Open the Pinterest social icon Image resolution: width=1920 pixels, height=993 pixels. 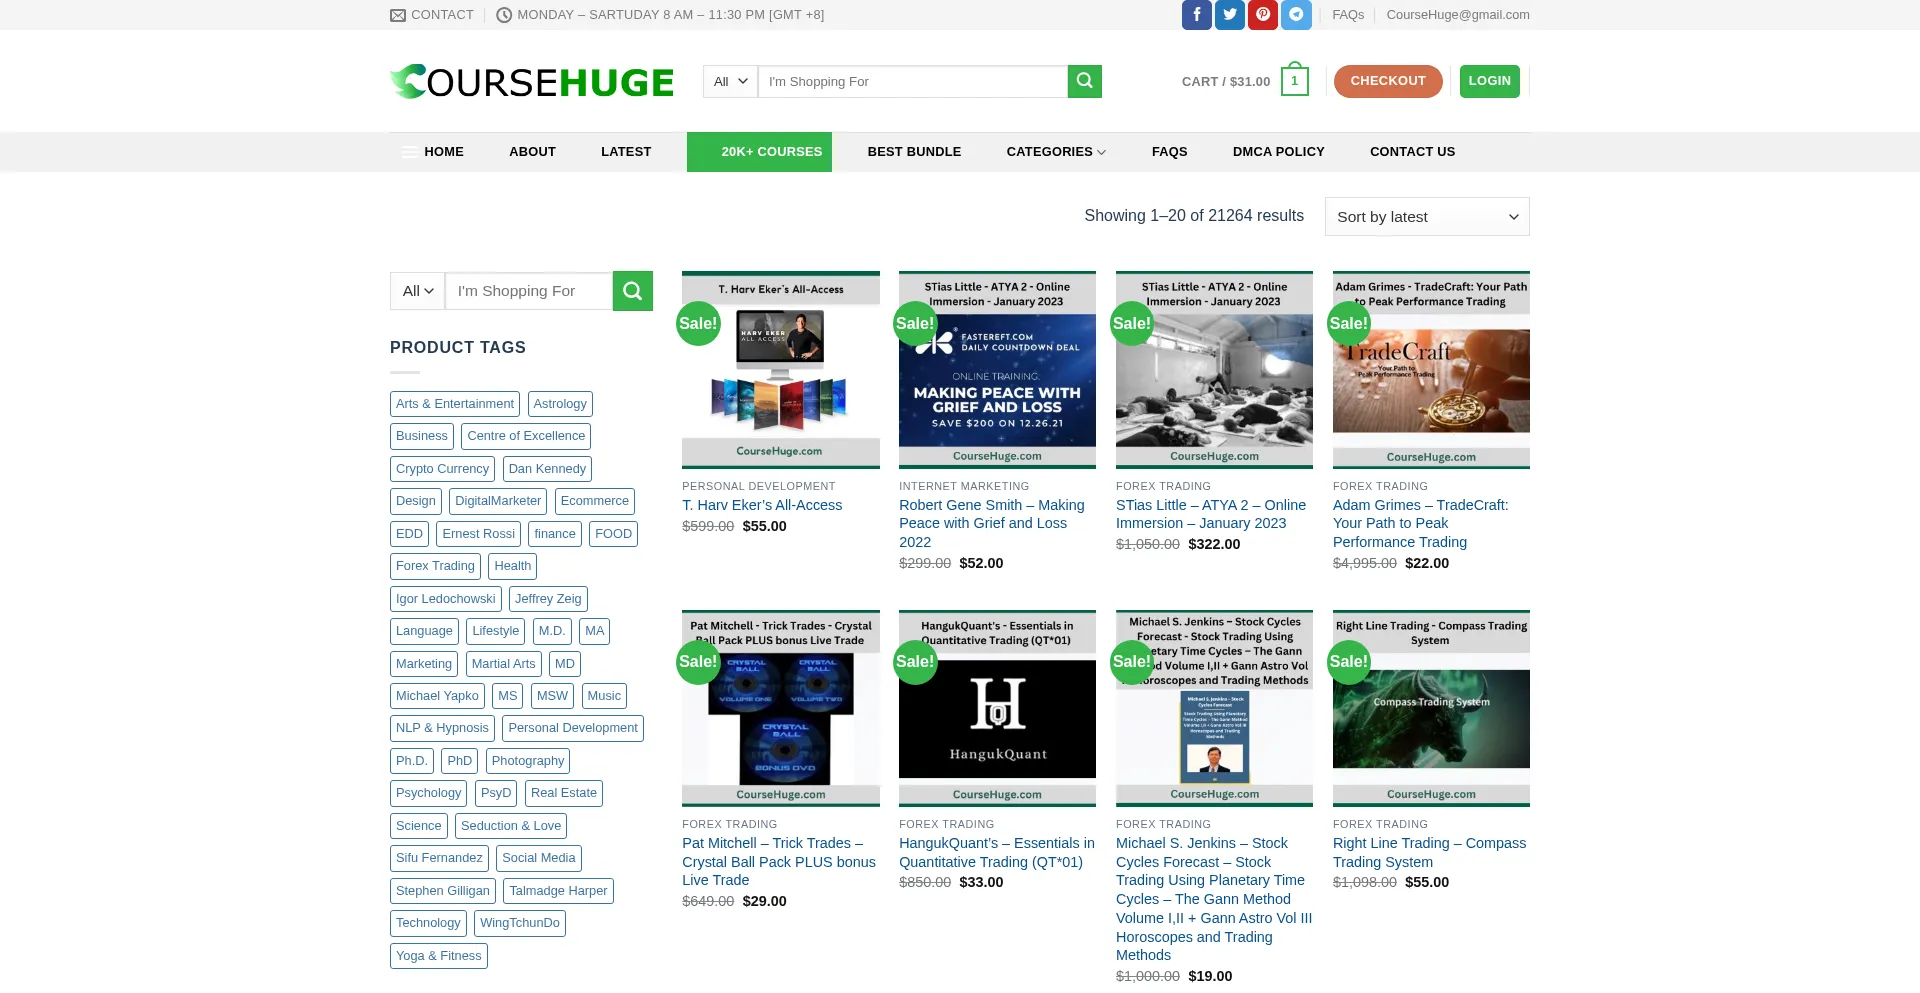point(1262,15)
